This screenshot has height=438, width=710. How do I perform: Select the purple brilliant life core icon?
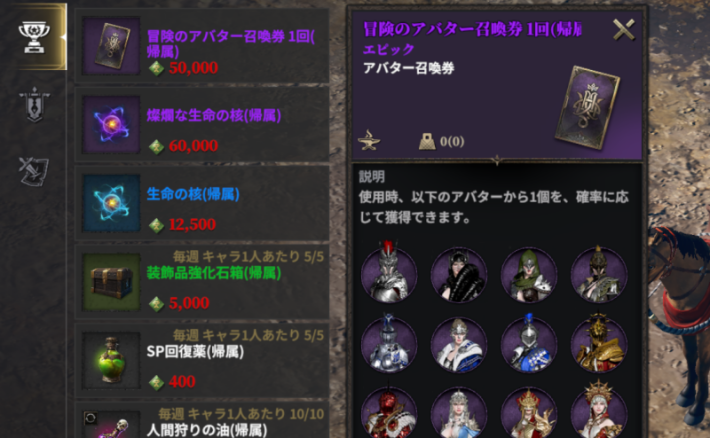(111, 125)
